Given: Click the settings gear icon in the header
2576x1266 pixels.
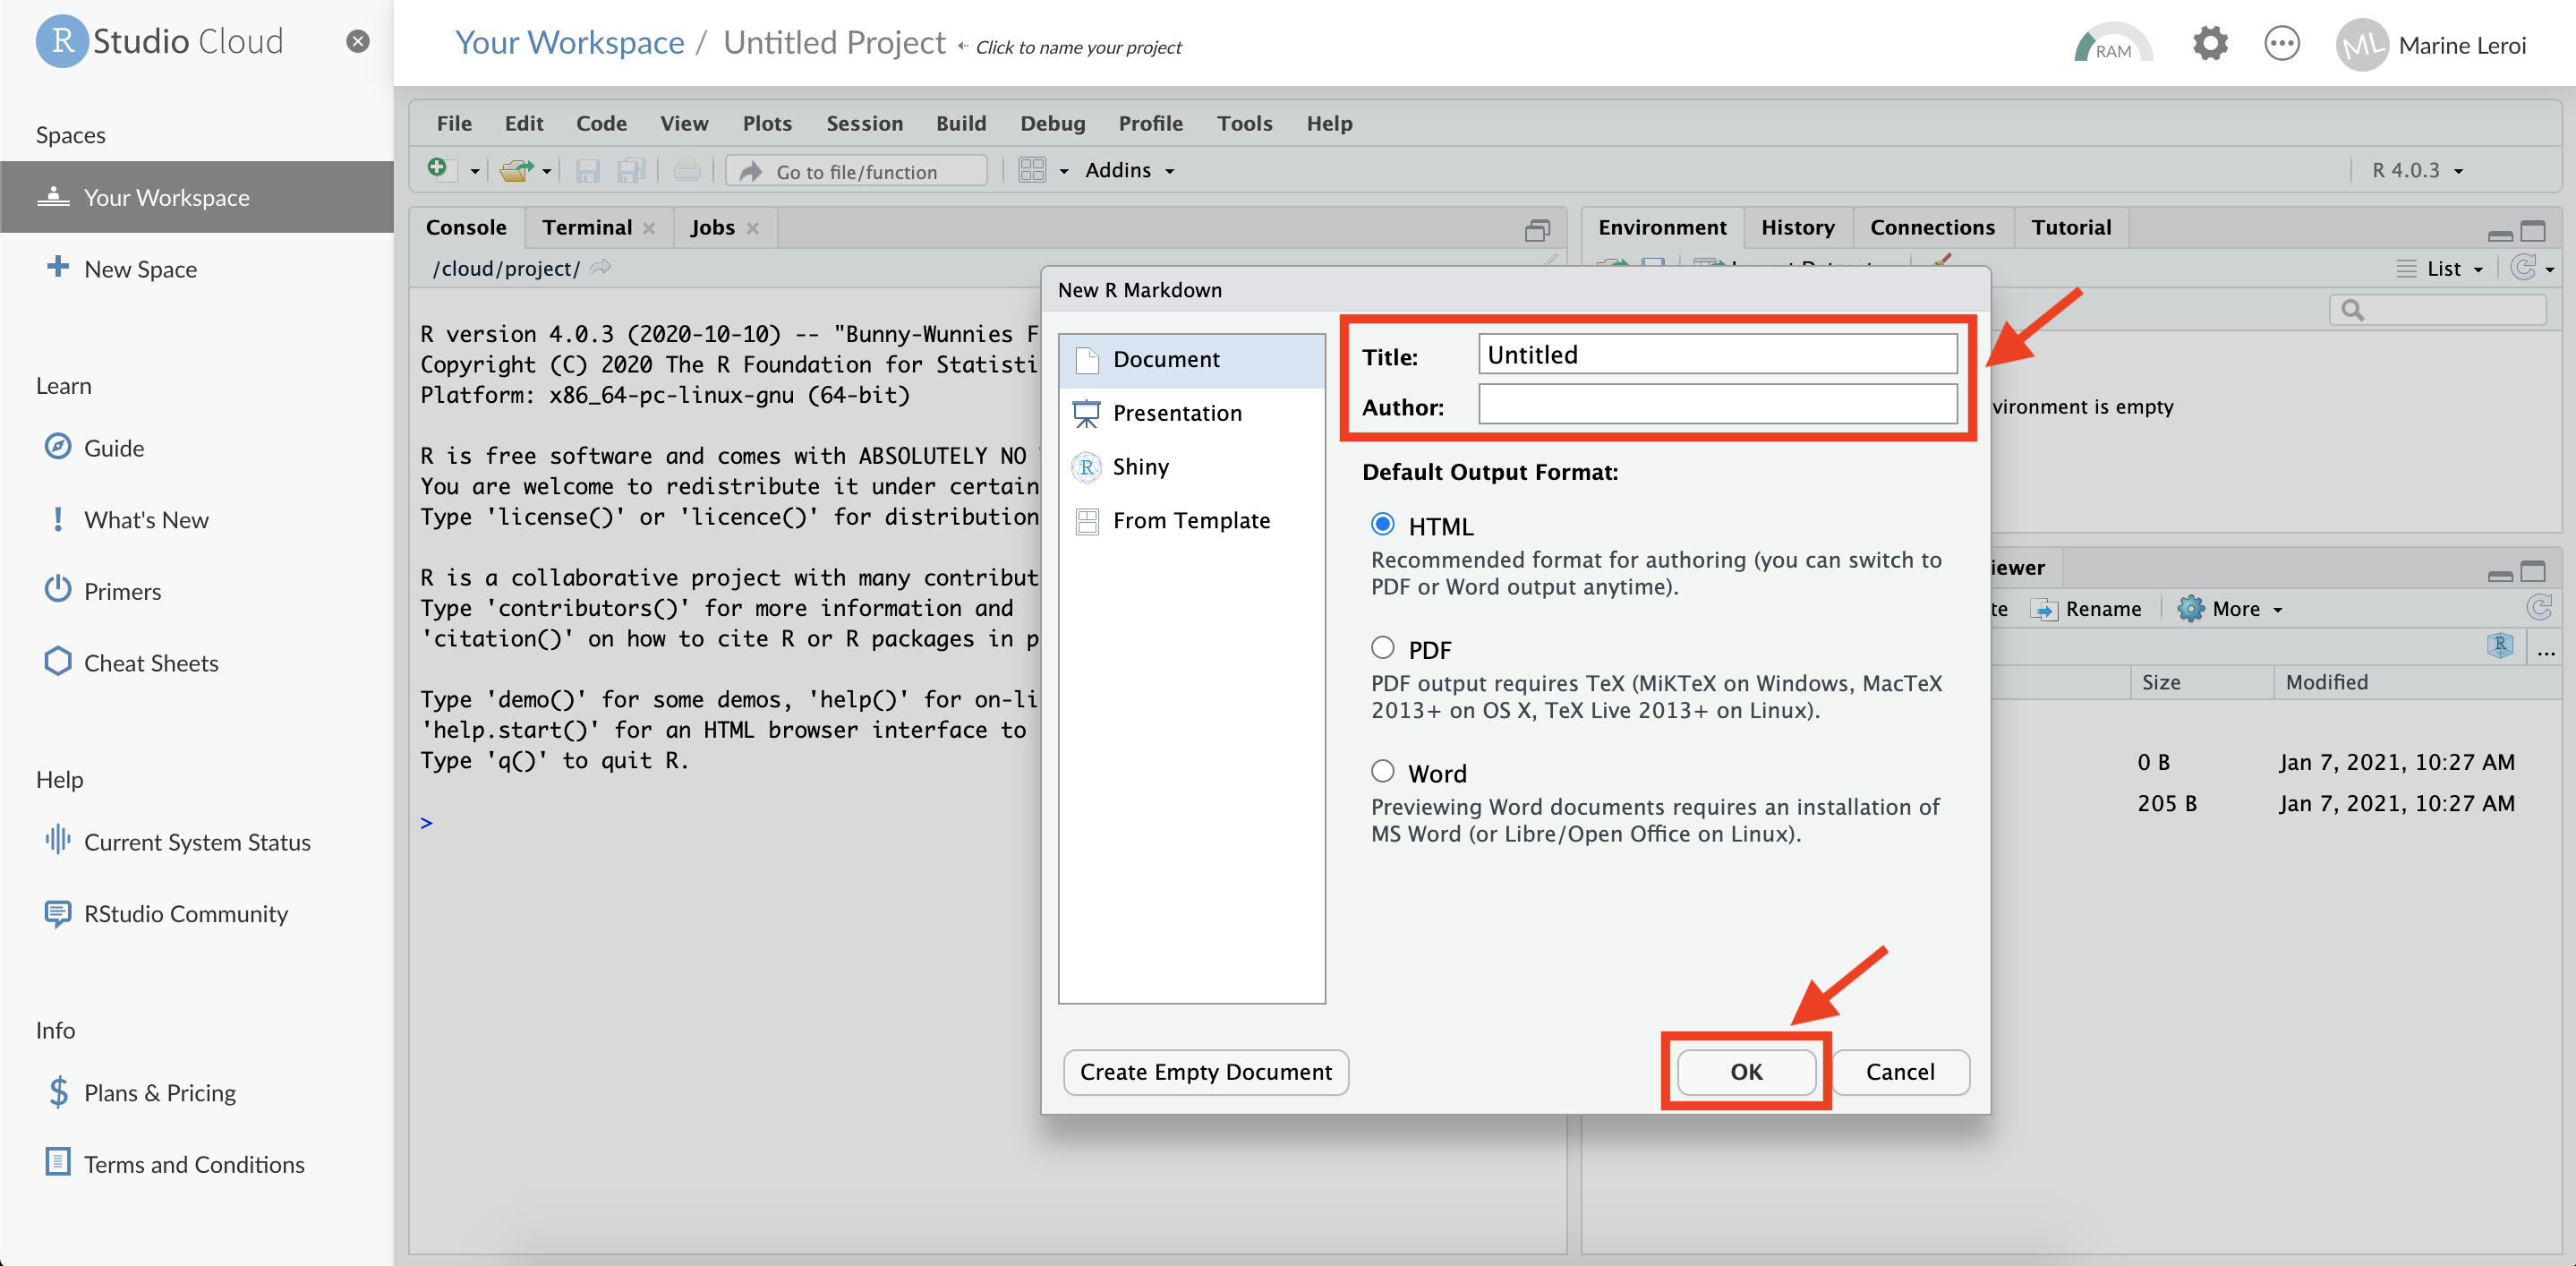Looking at the screenshot, I should [2210, 44].
